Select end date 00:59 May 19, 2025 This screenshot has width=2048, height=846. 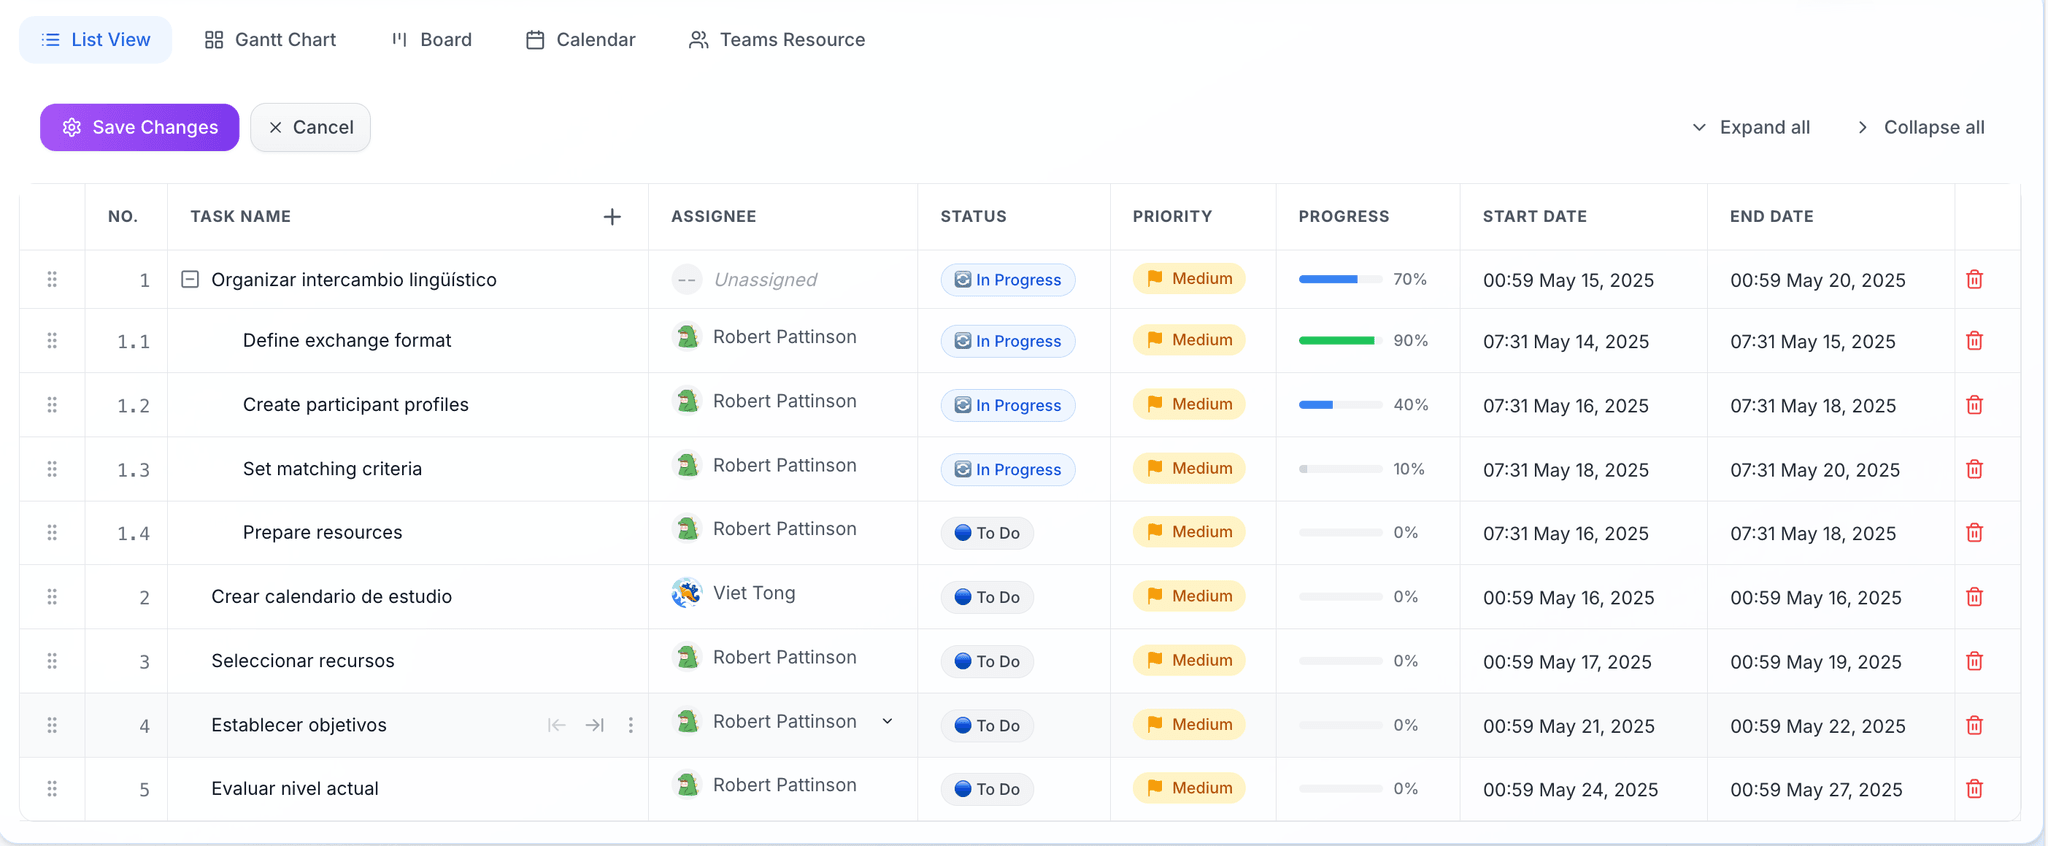[x=1816, y=662]
